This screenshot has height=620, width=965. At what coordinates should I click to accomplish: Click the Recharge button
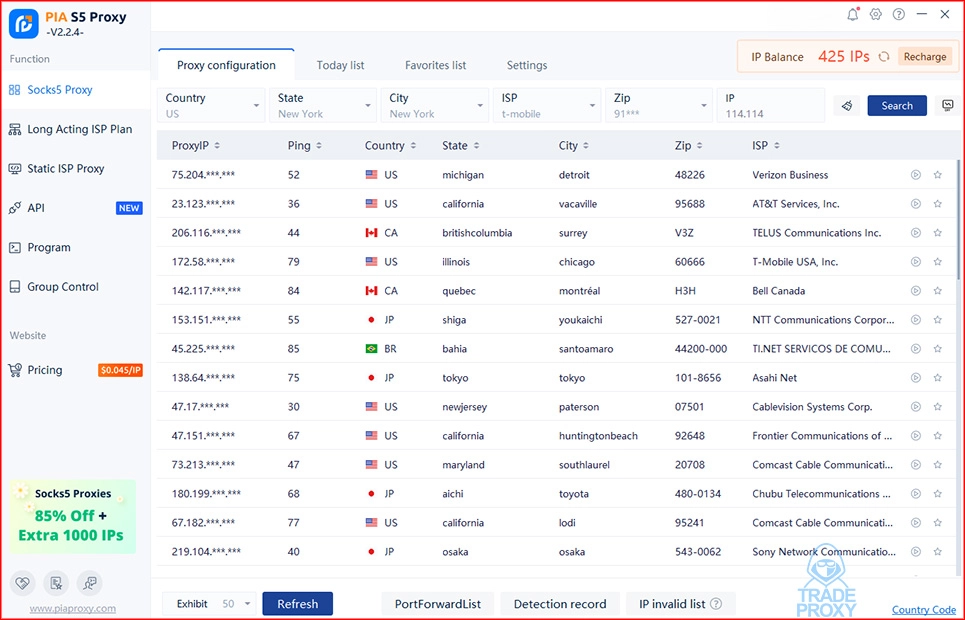coord(924,57)
